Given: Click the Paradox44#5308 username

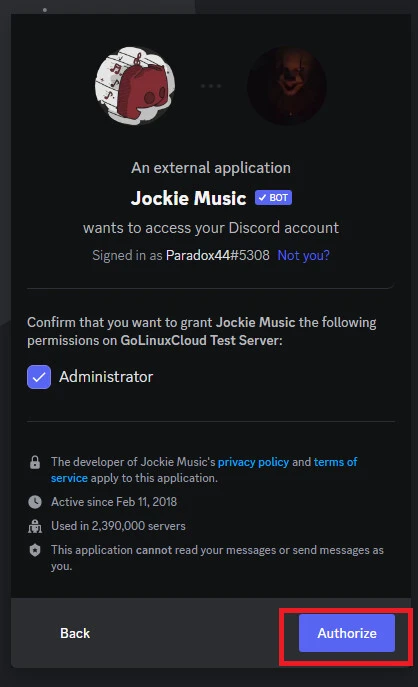Looking at the screenshot, I should (218, 255).
